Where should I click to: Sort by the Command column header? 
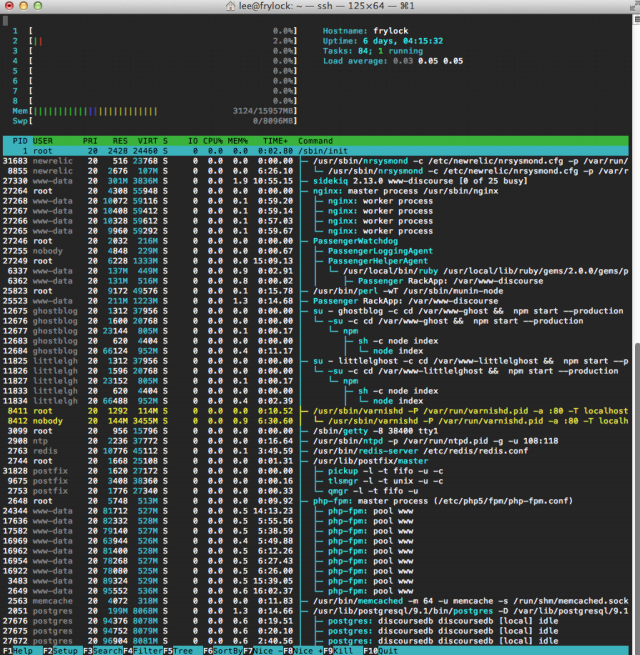315,141
